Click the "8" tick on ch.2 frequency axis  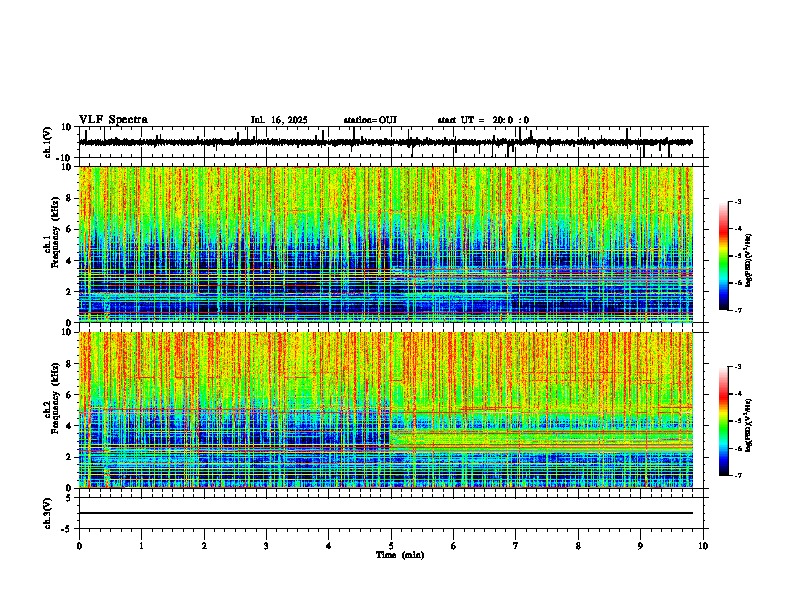click(x=70, y=364)
